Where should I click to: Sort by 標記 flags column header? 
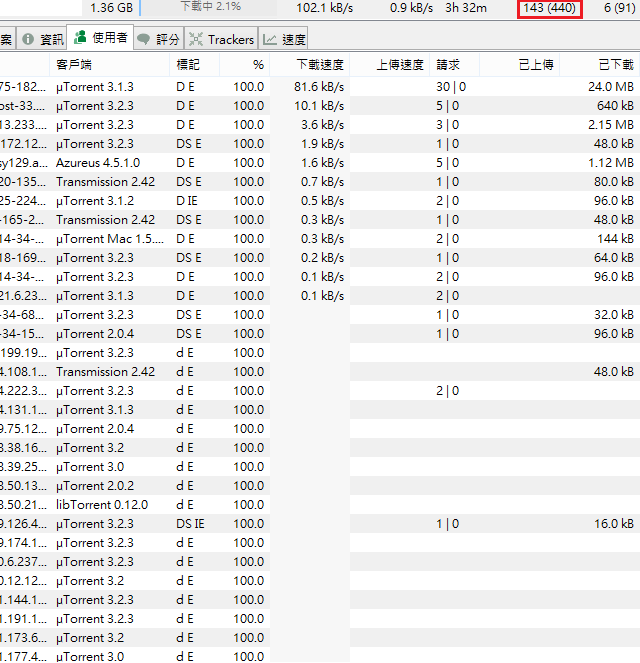click(194, 65)
